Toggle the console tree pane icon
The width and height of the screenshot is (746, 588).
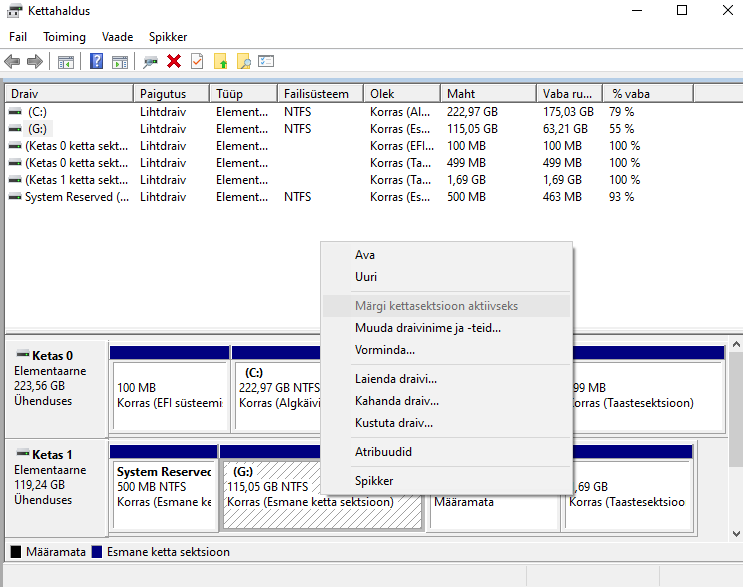(x=66, y=62)
